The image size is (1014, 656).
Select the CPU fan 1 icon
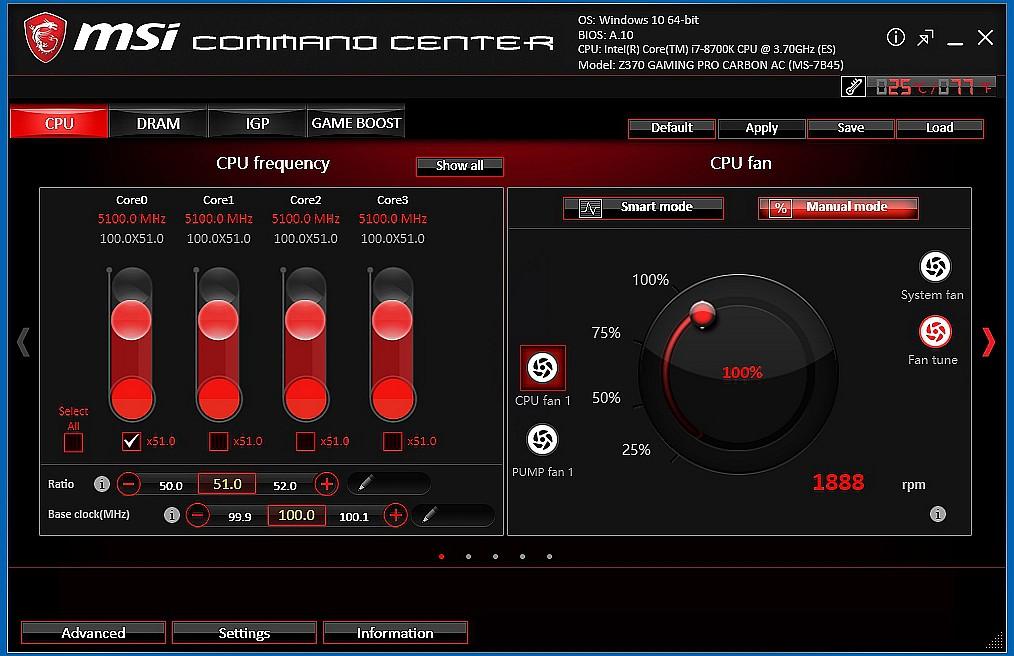click(543, 367)
